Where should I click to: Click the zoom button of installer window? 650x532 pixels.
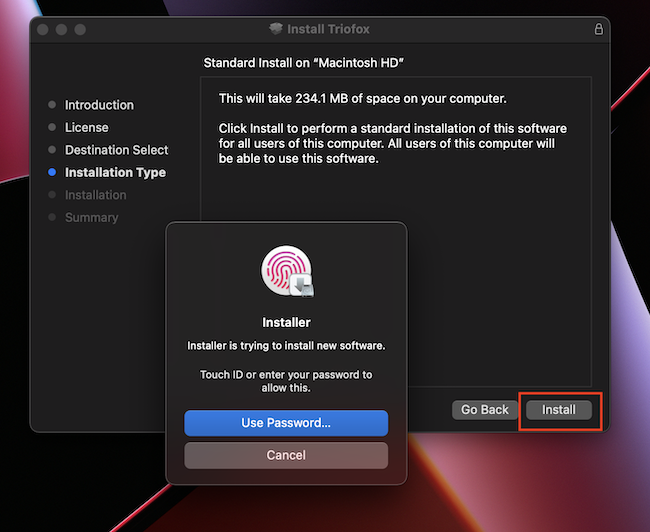(80, 29)
